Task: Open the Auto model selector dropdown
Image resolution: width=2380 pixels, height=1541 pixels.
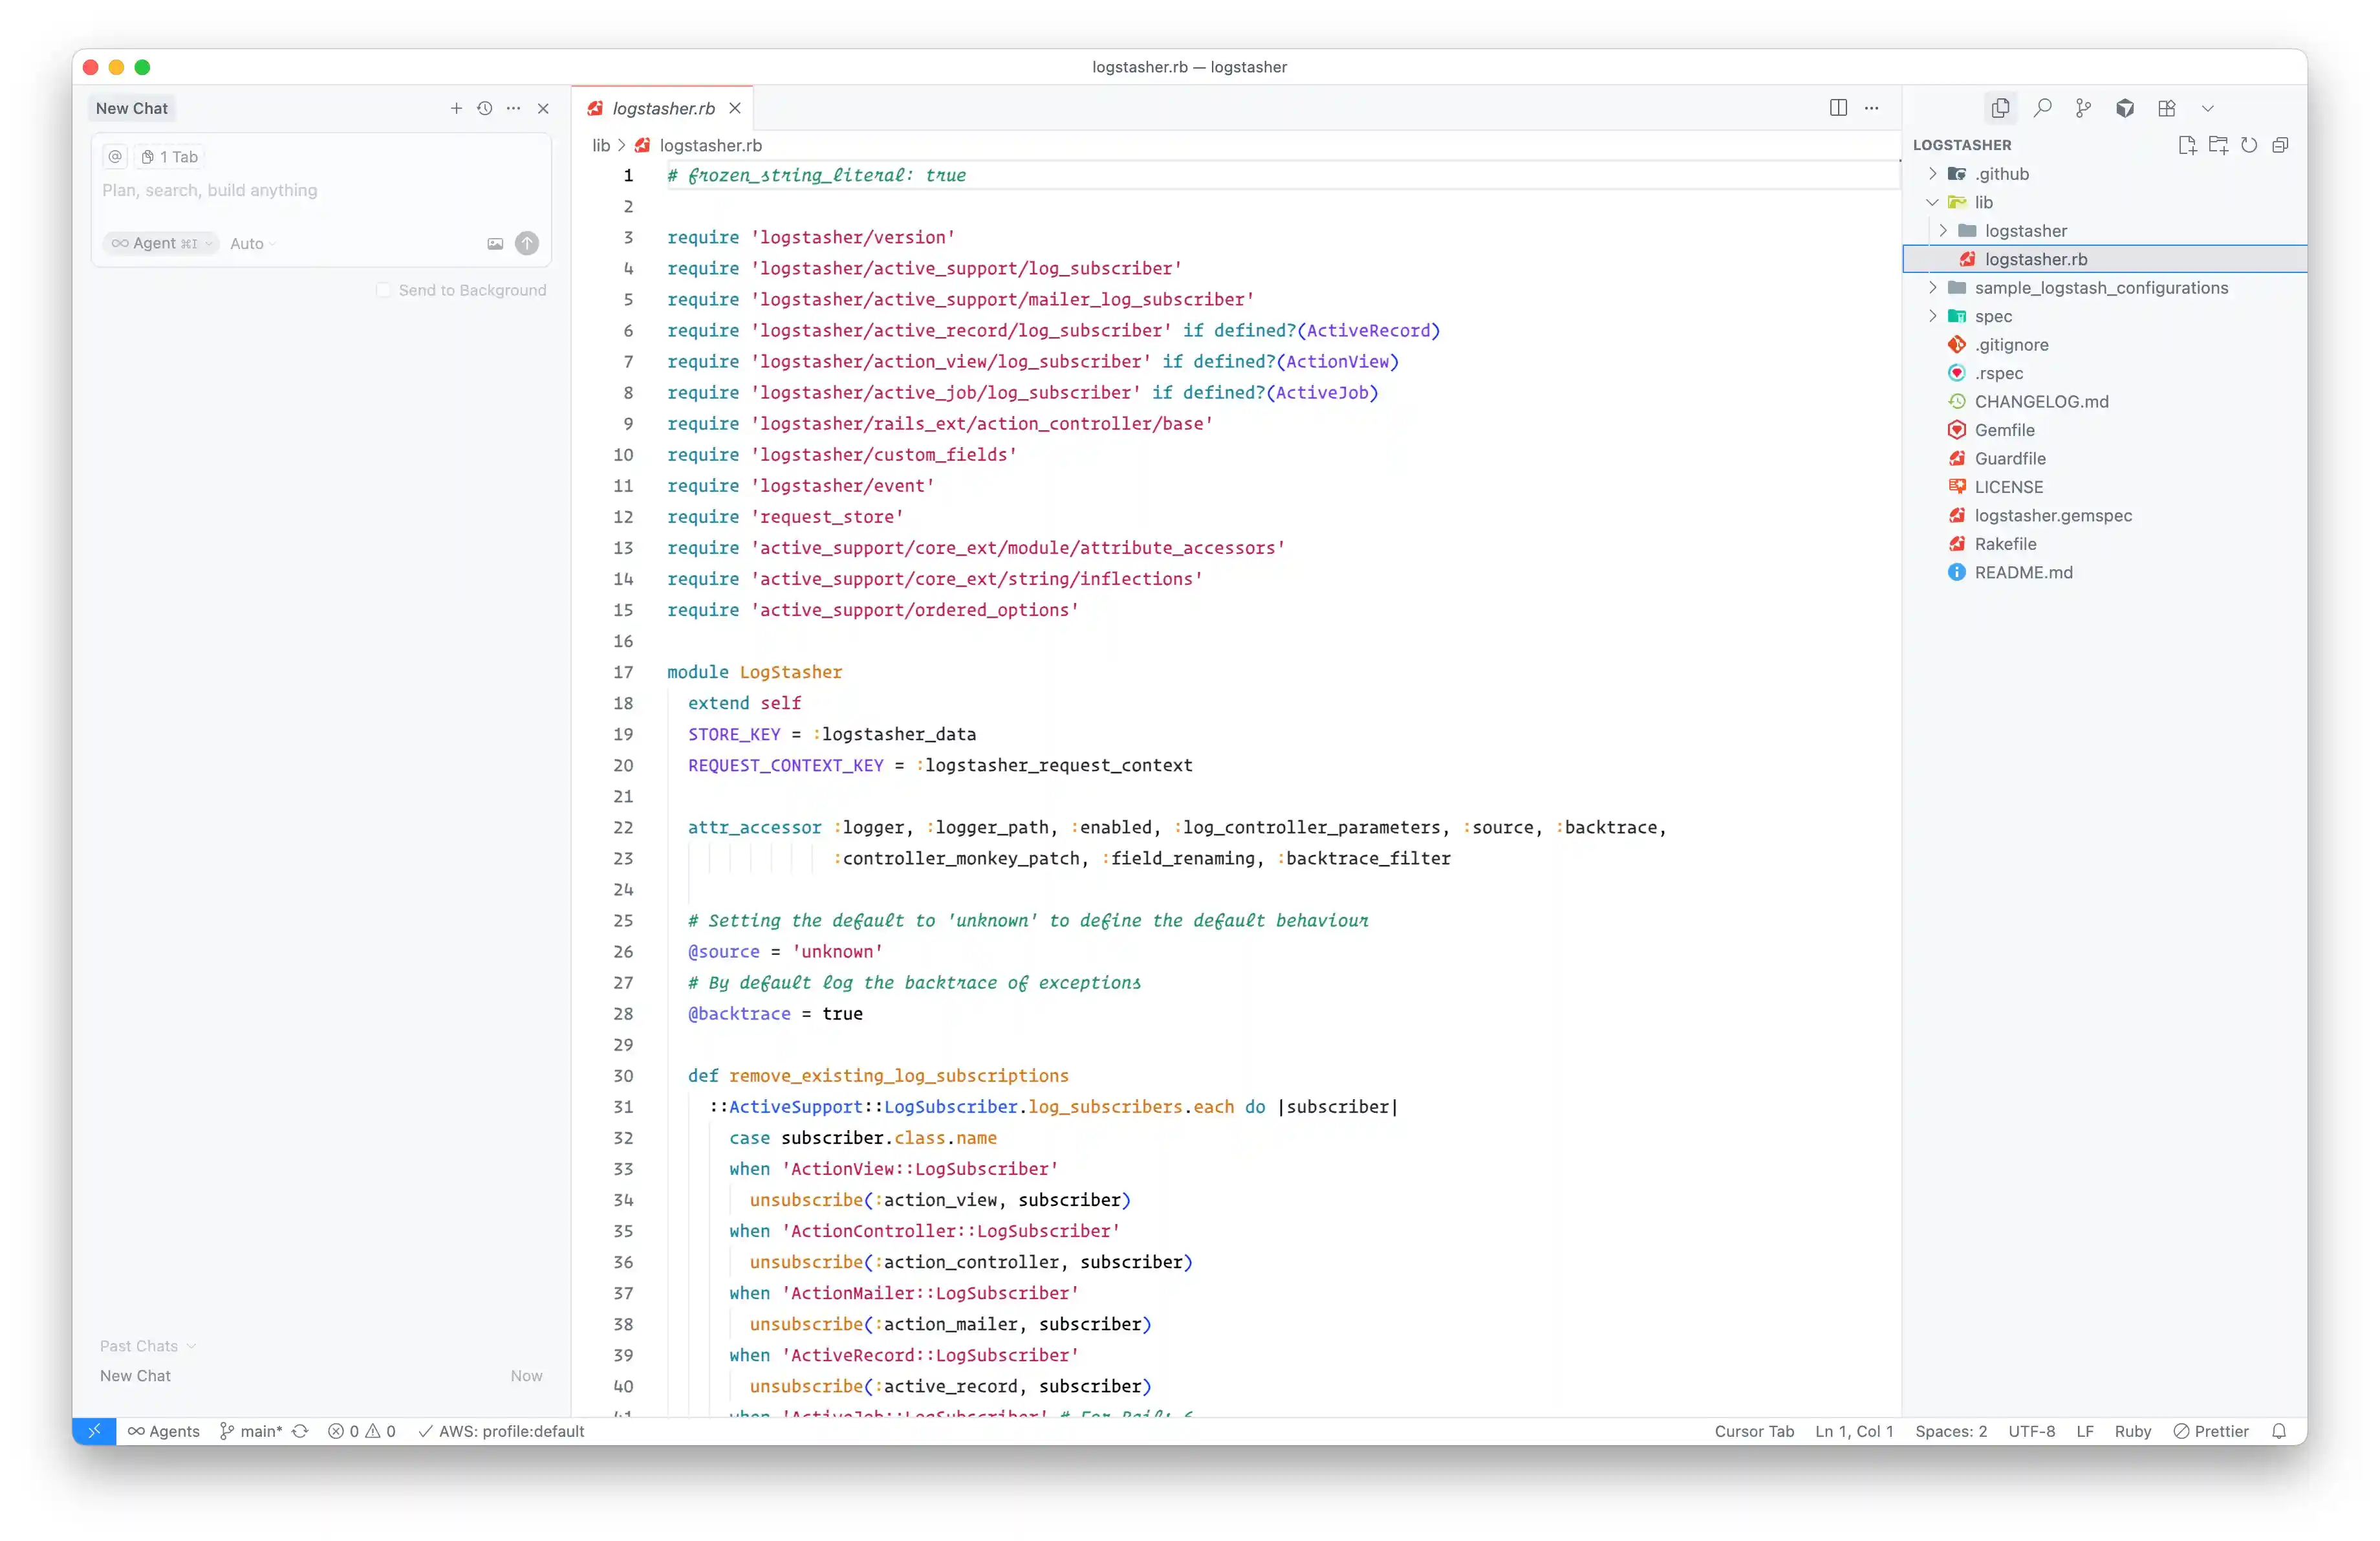Action: 252,243
